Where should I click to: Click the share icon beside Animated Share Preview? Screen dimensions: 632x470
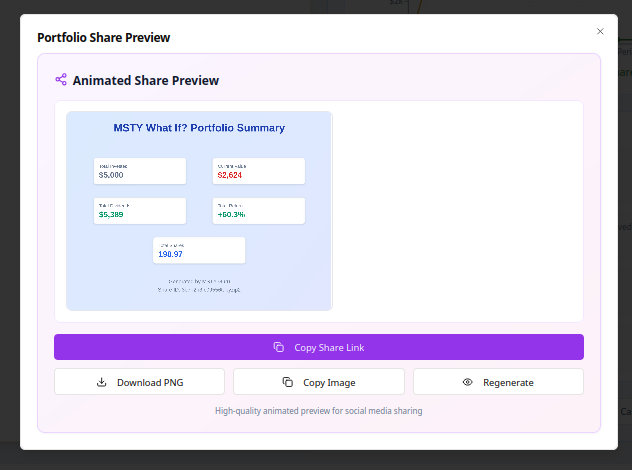pyautogui.click(x=61, y=80)
